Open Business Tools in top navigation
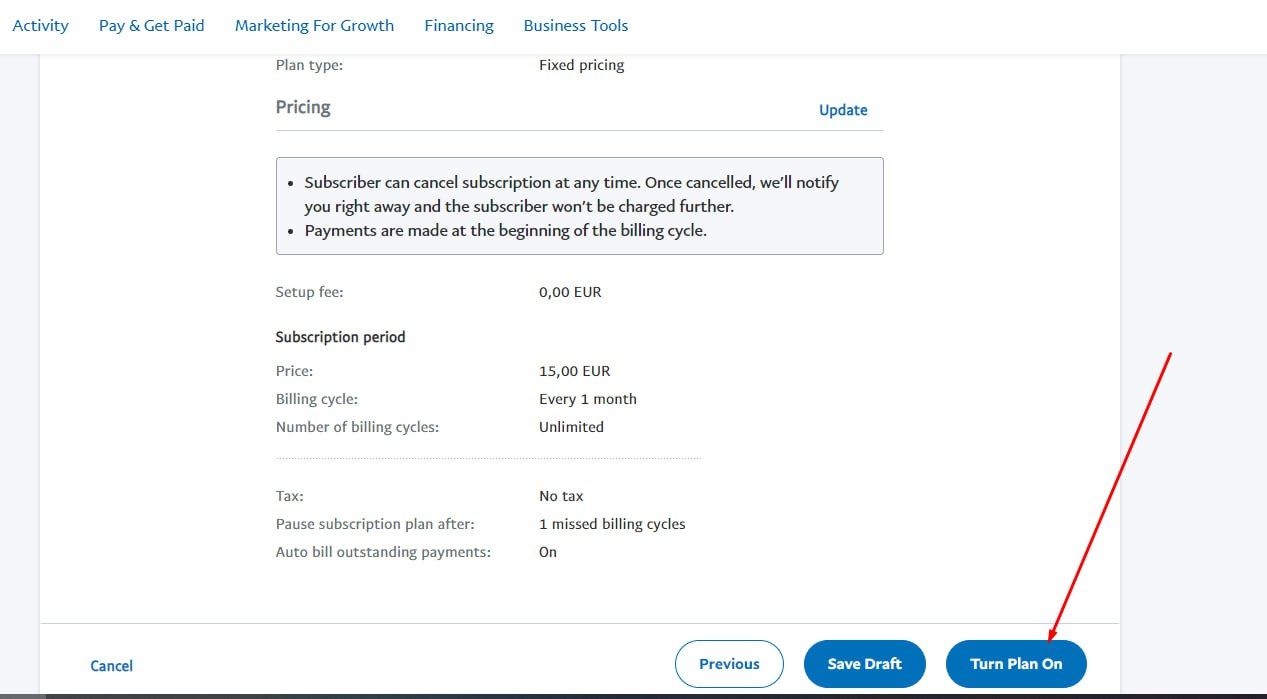The image size is (1267, 699). click(x=576, y=26)
